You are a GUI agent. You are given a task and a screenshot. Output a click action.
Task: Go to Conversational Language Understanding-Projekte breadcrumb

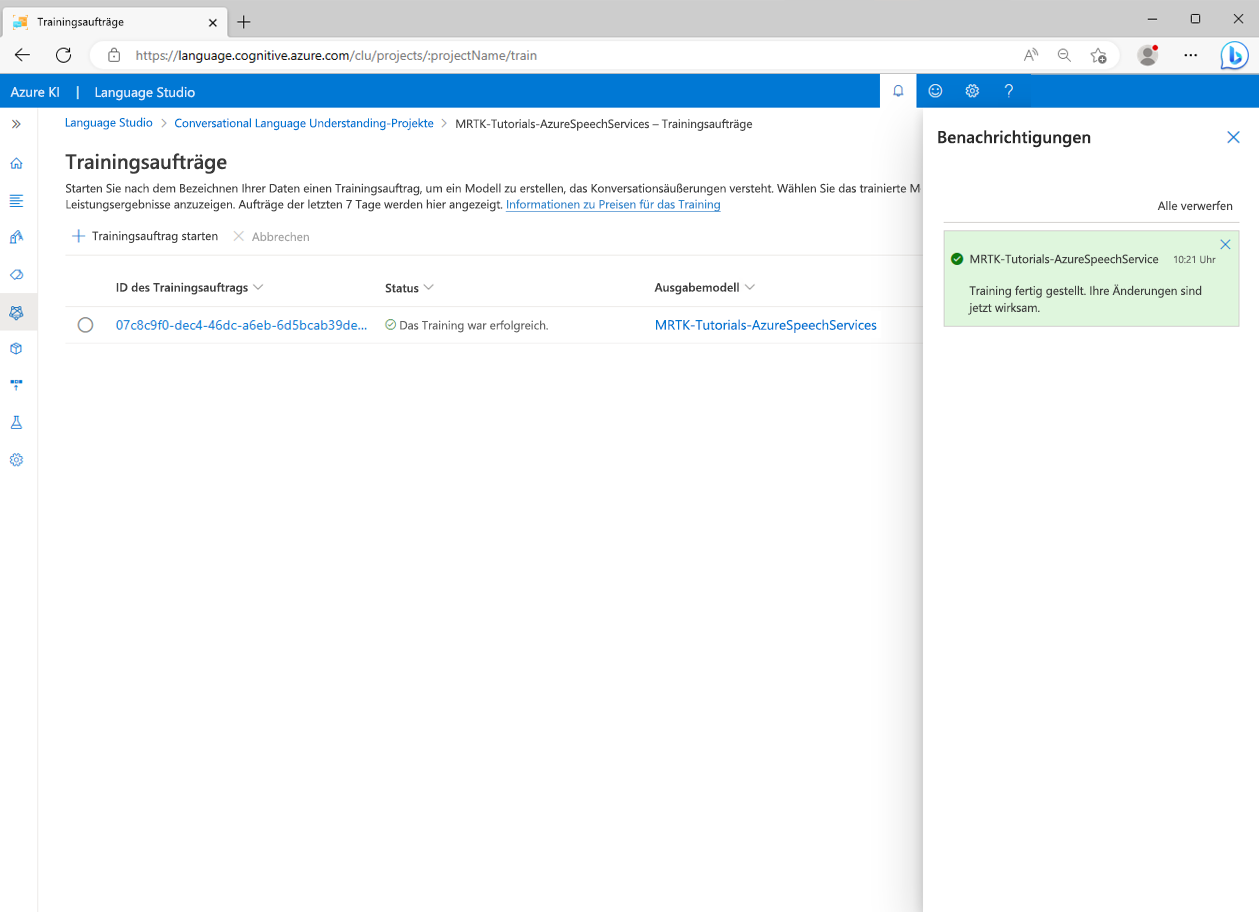pos(304,123)
